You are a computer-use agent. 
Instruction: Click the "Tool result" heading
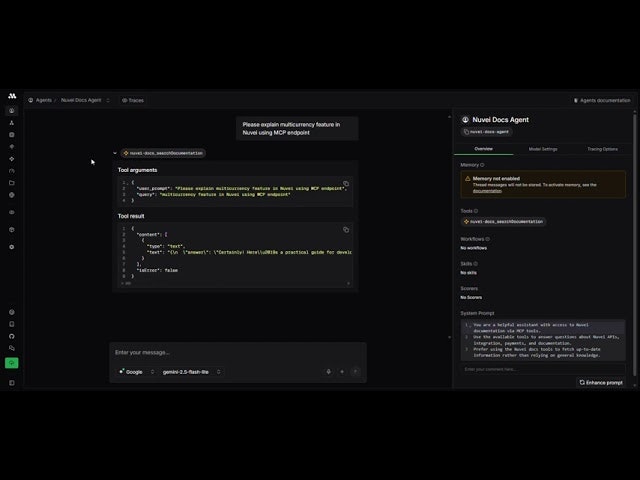pyautogui.click(x=131, y=216)
